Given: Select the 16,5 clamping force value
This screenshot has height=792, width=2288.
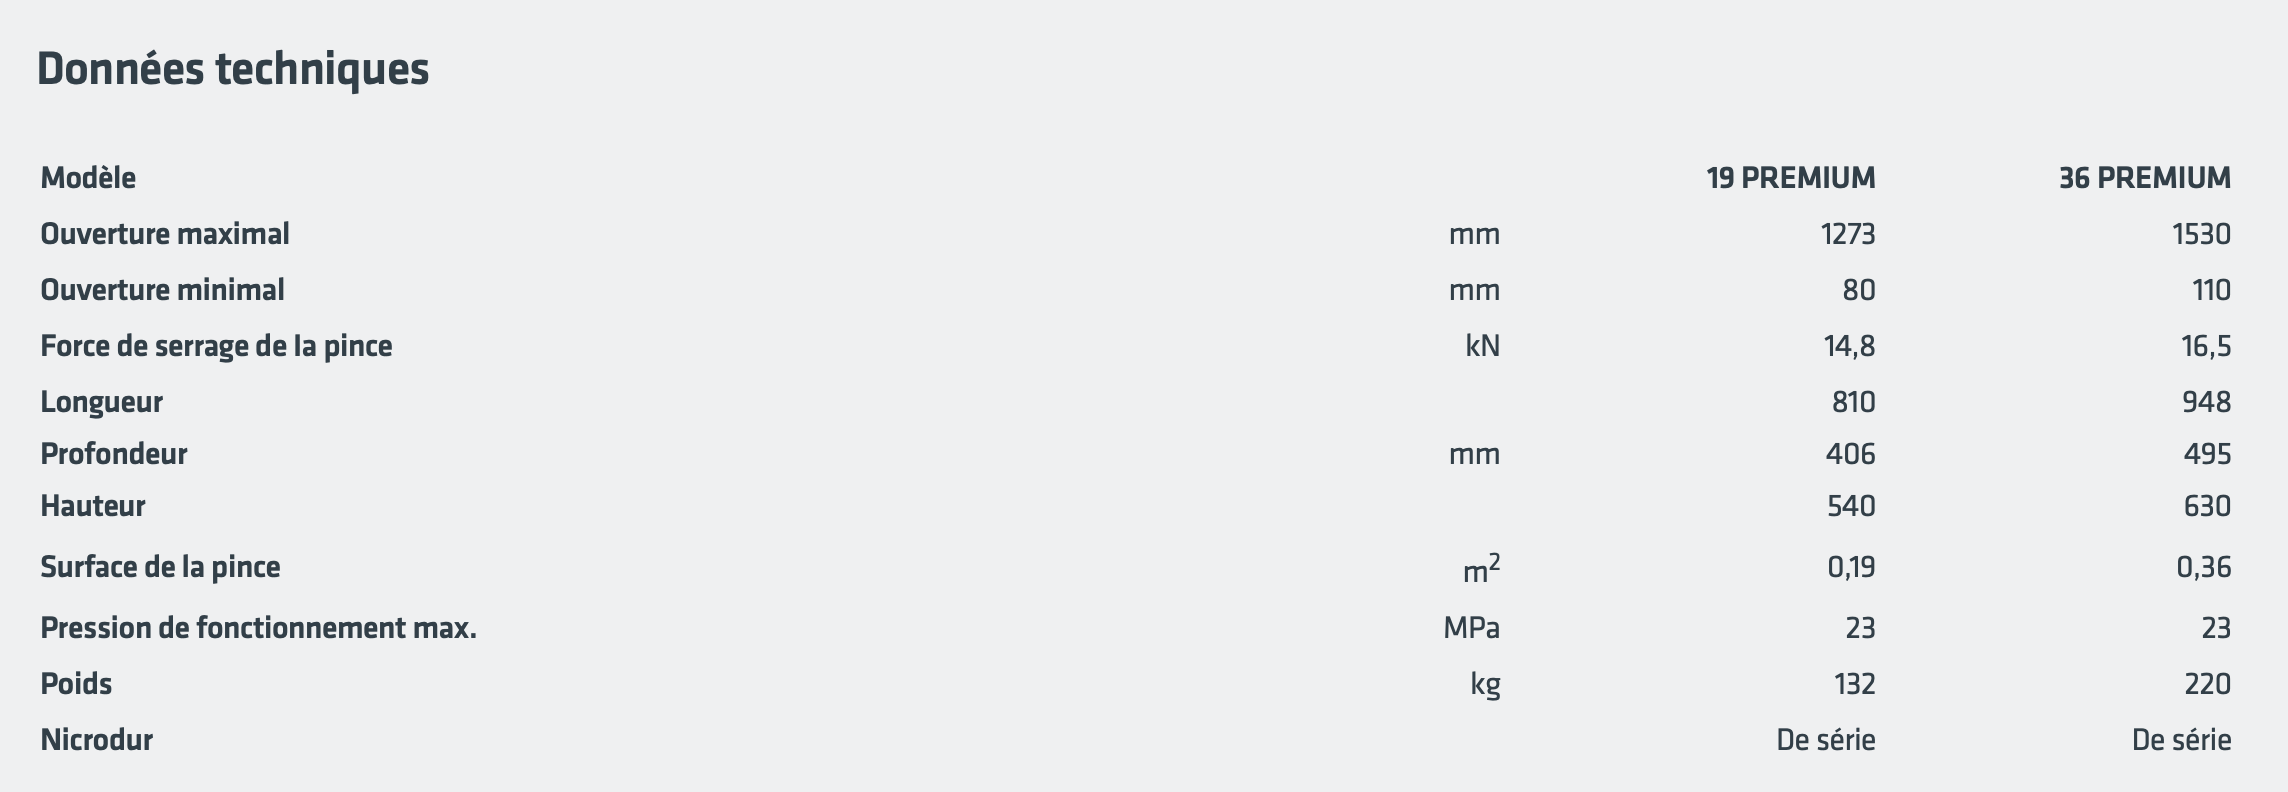Looking at the screenshot, I should [2204, 346].
